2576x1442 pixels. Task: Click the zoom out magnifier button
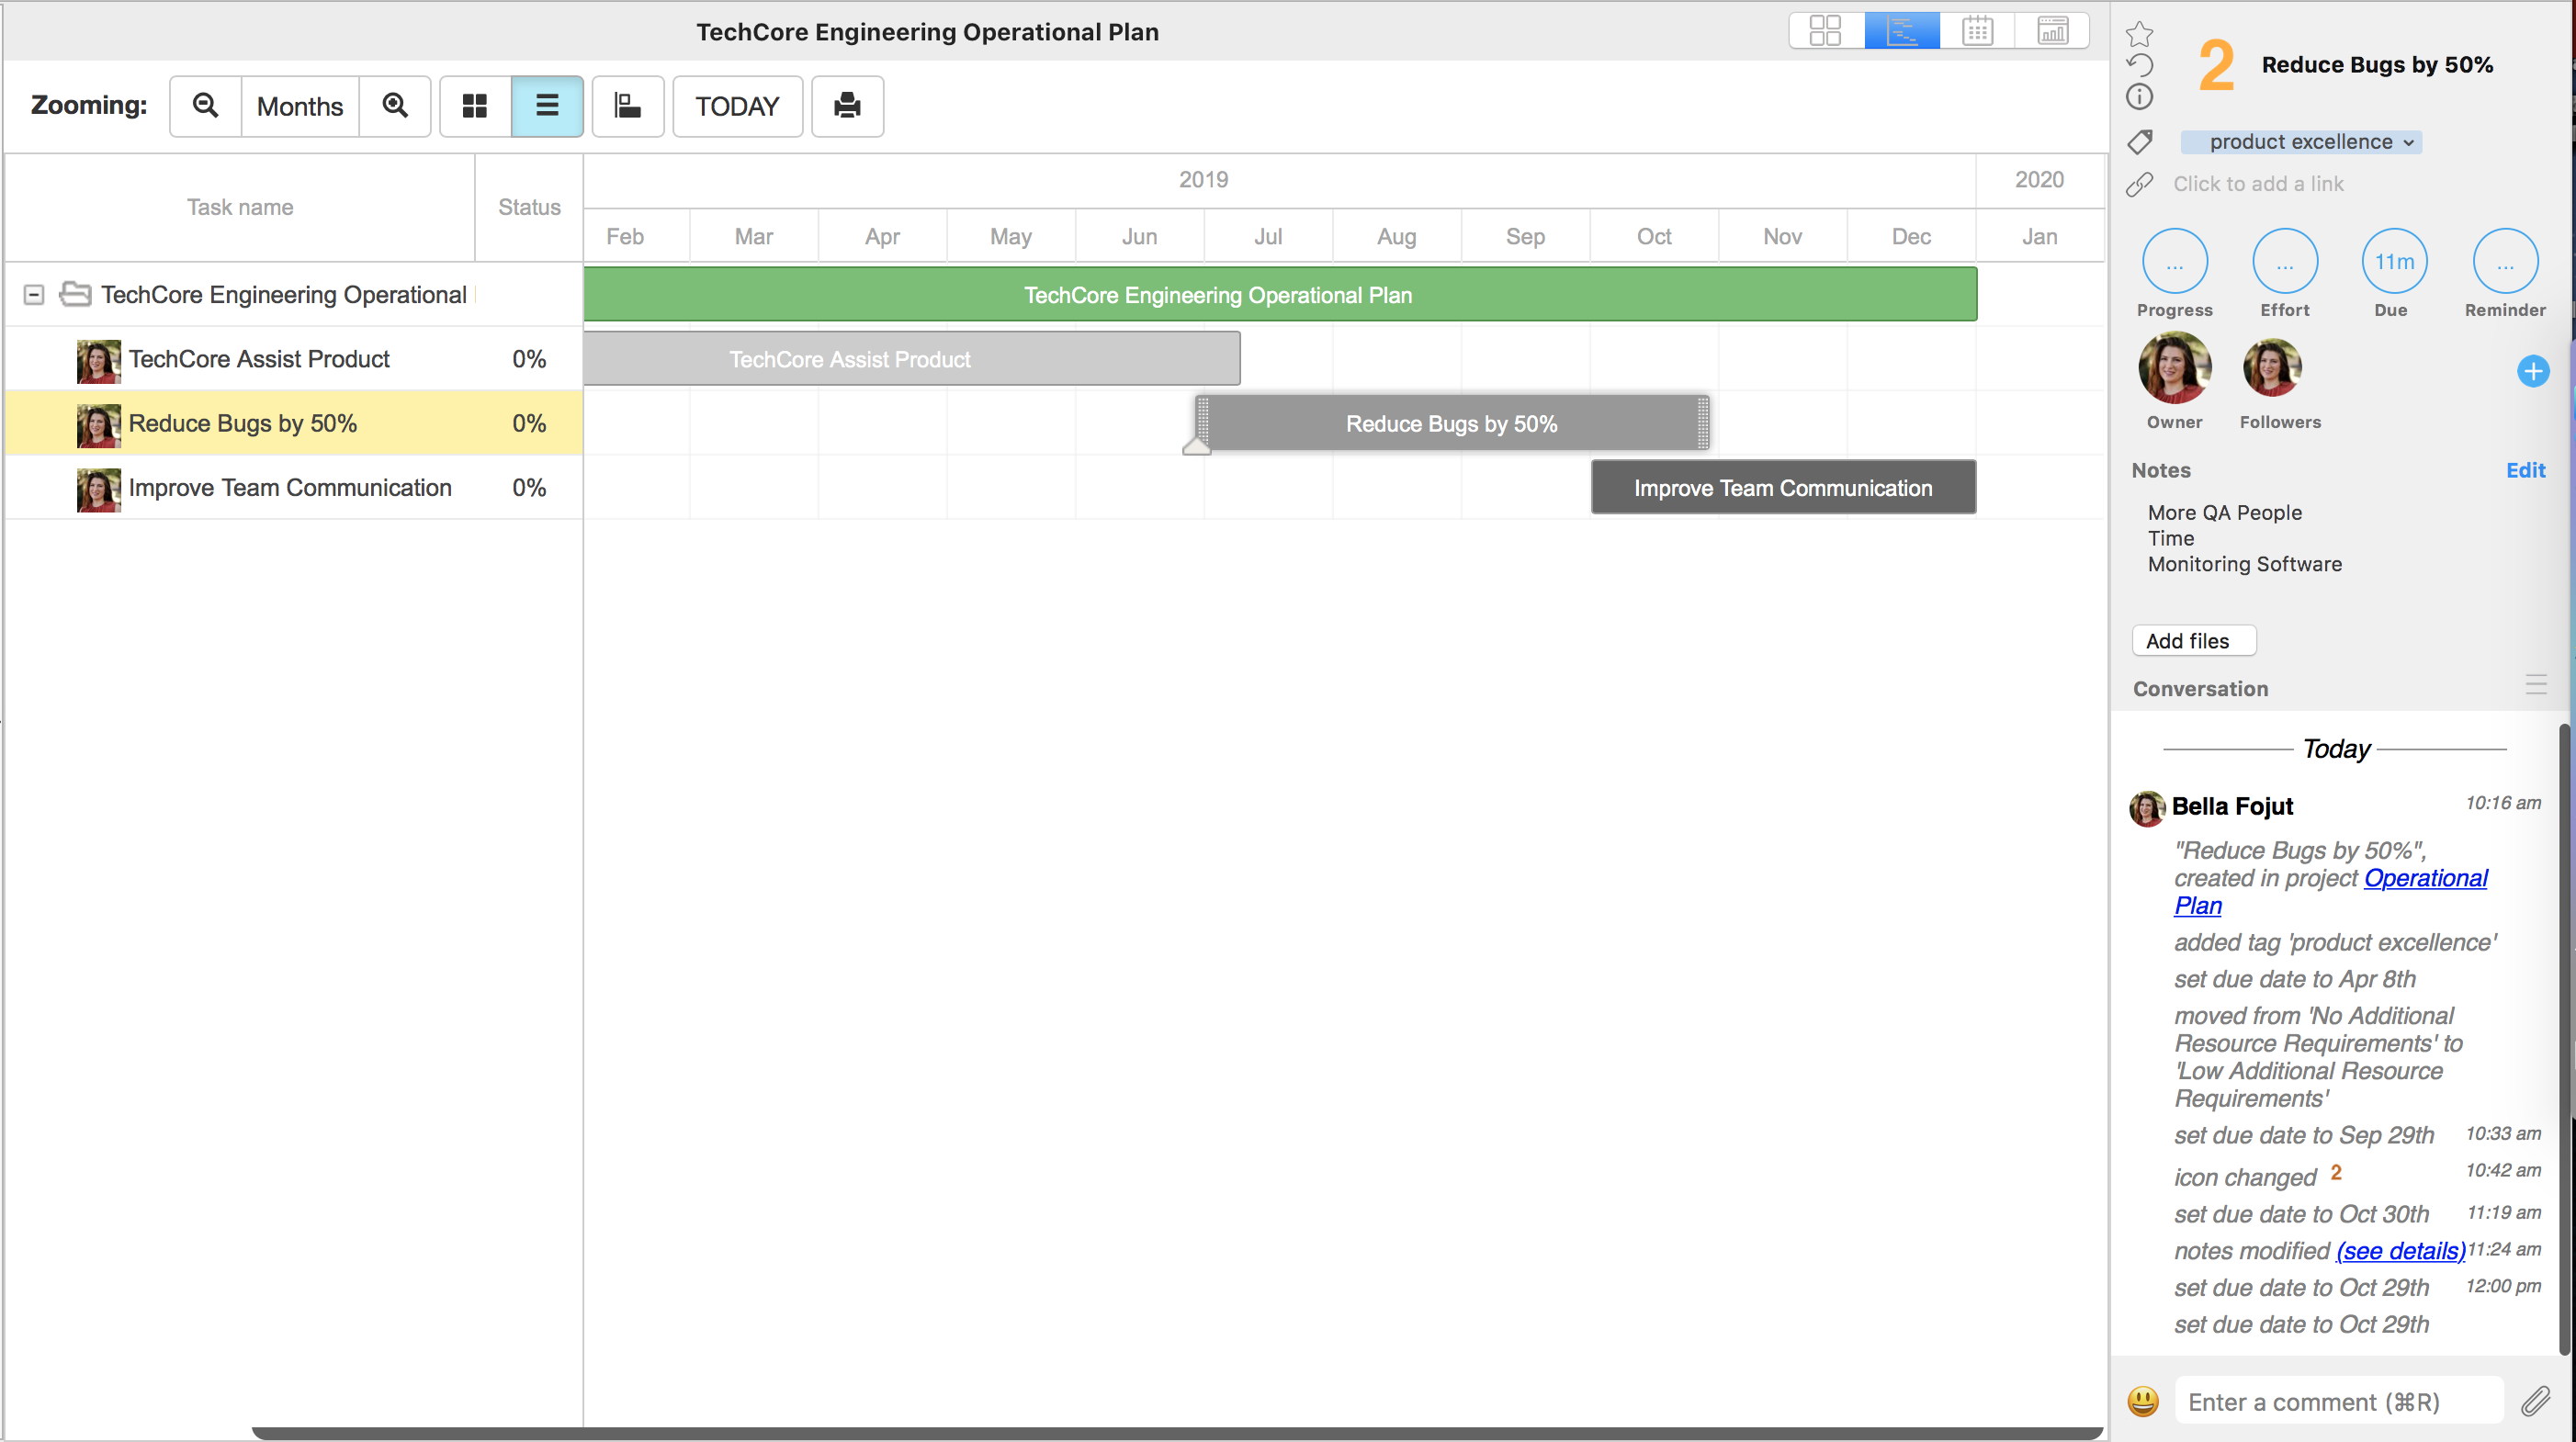[x=205, y=106]
